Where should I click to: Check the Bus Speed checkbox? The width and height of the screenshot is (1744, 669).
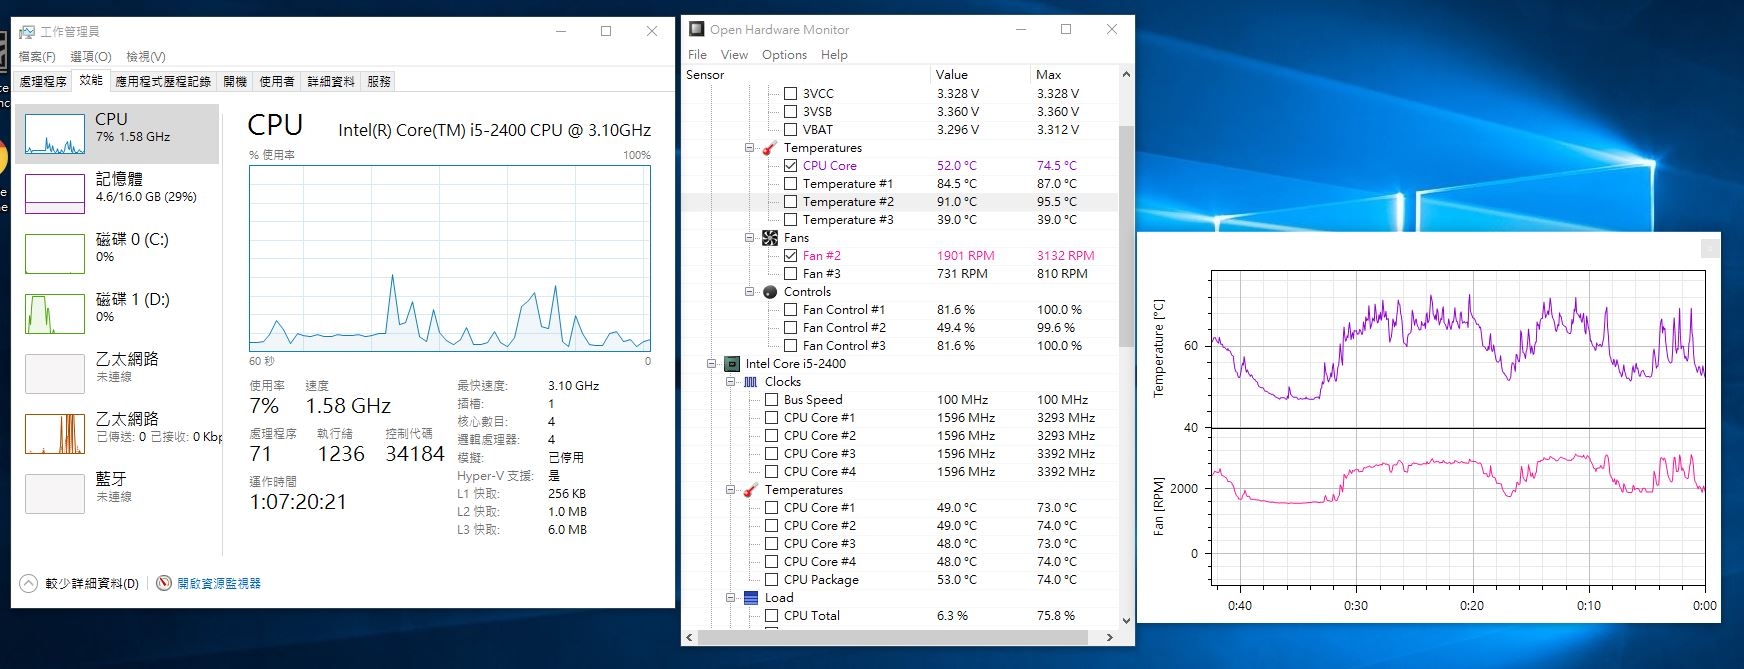(771, 400)
